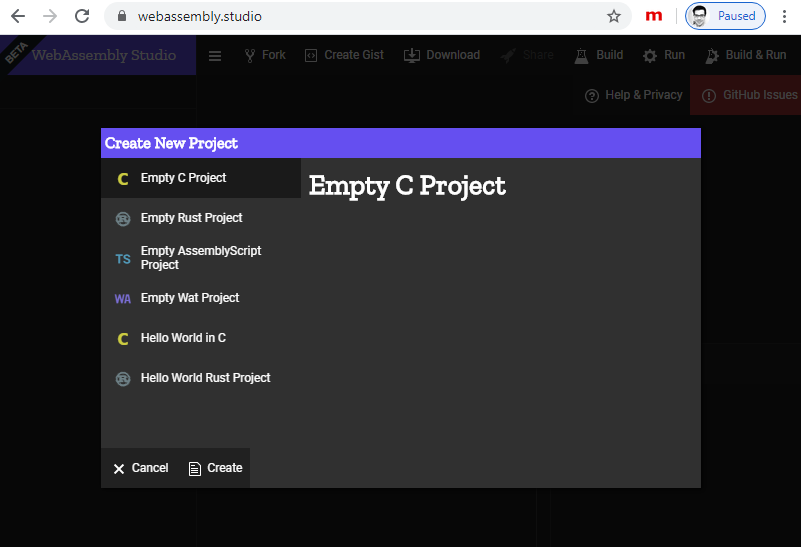Focus the address bar showing webassembly.studio

click(x=368, y=16)
